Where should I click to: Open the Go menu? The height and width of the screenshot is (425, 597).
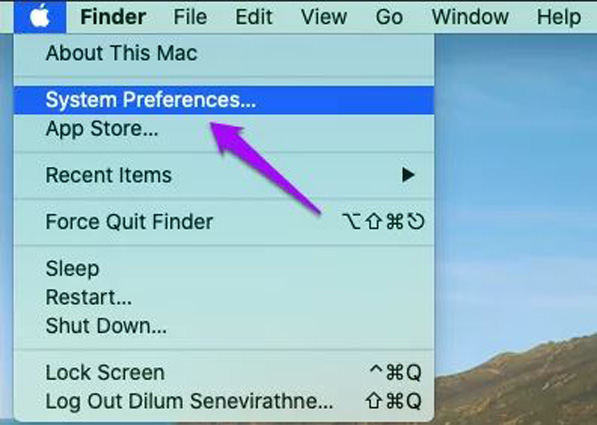click(x=389, y=17)
